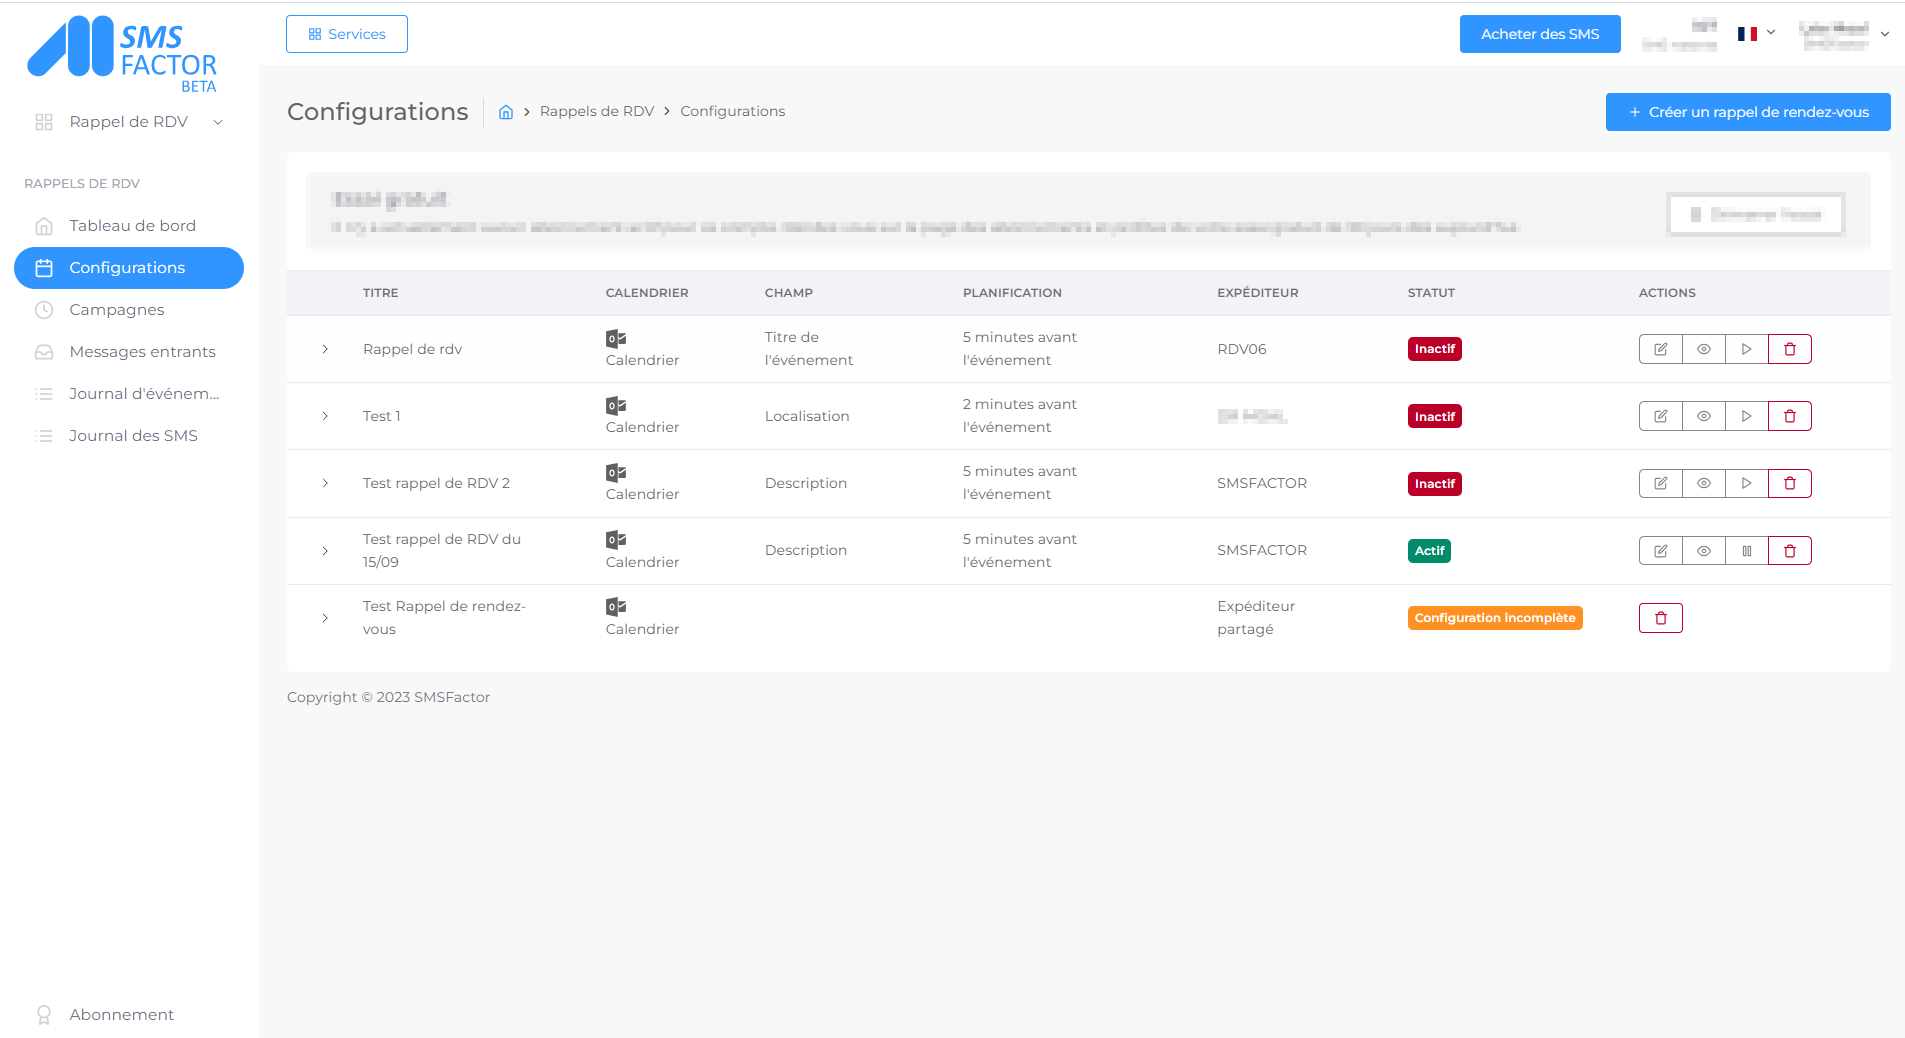
Task: Expand the Test rappel de RDV 2 row
Action: (x=325, y=484)
